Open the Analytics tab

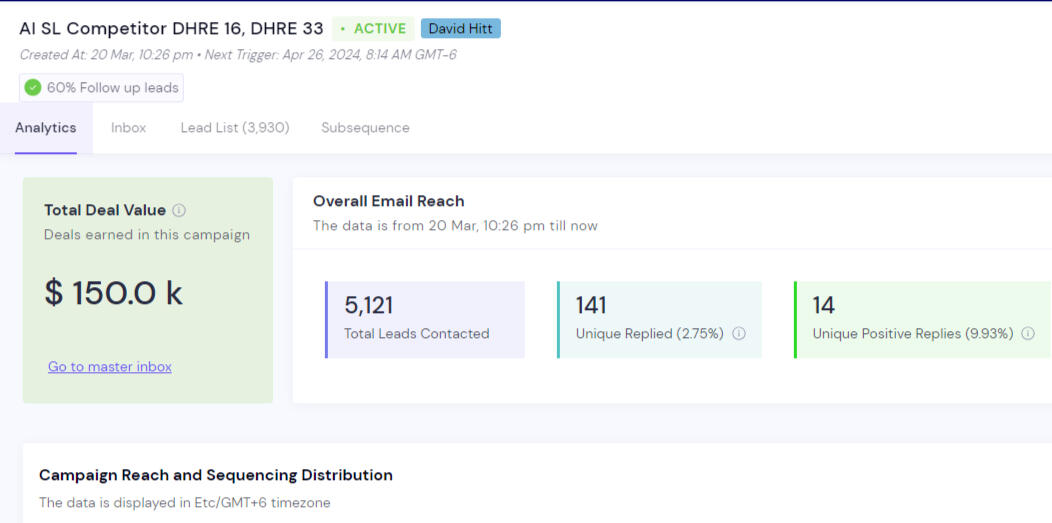coord(46,128)
